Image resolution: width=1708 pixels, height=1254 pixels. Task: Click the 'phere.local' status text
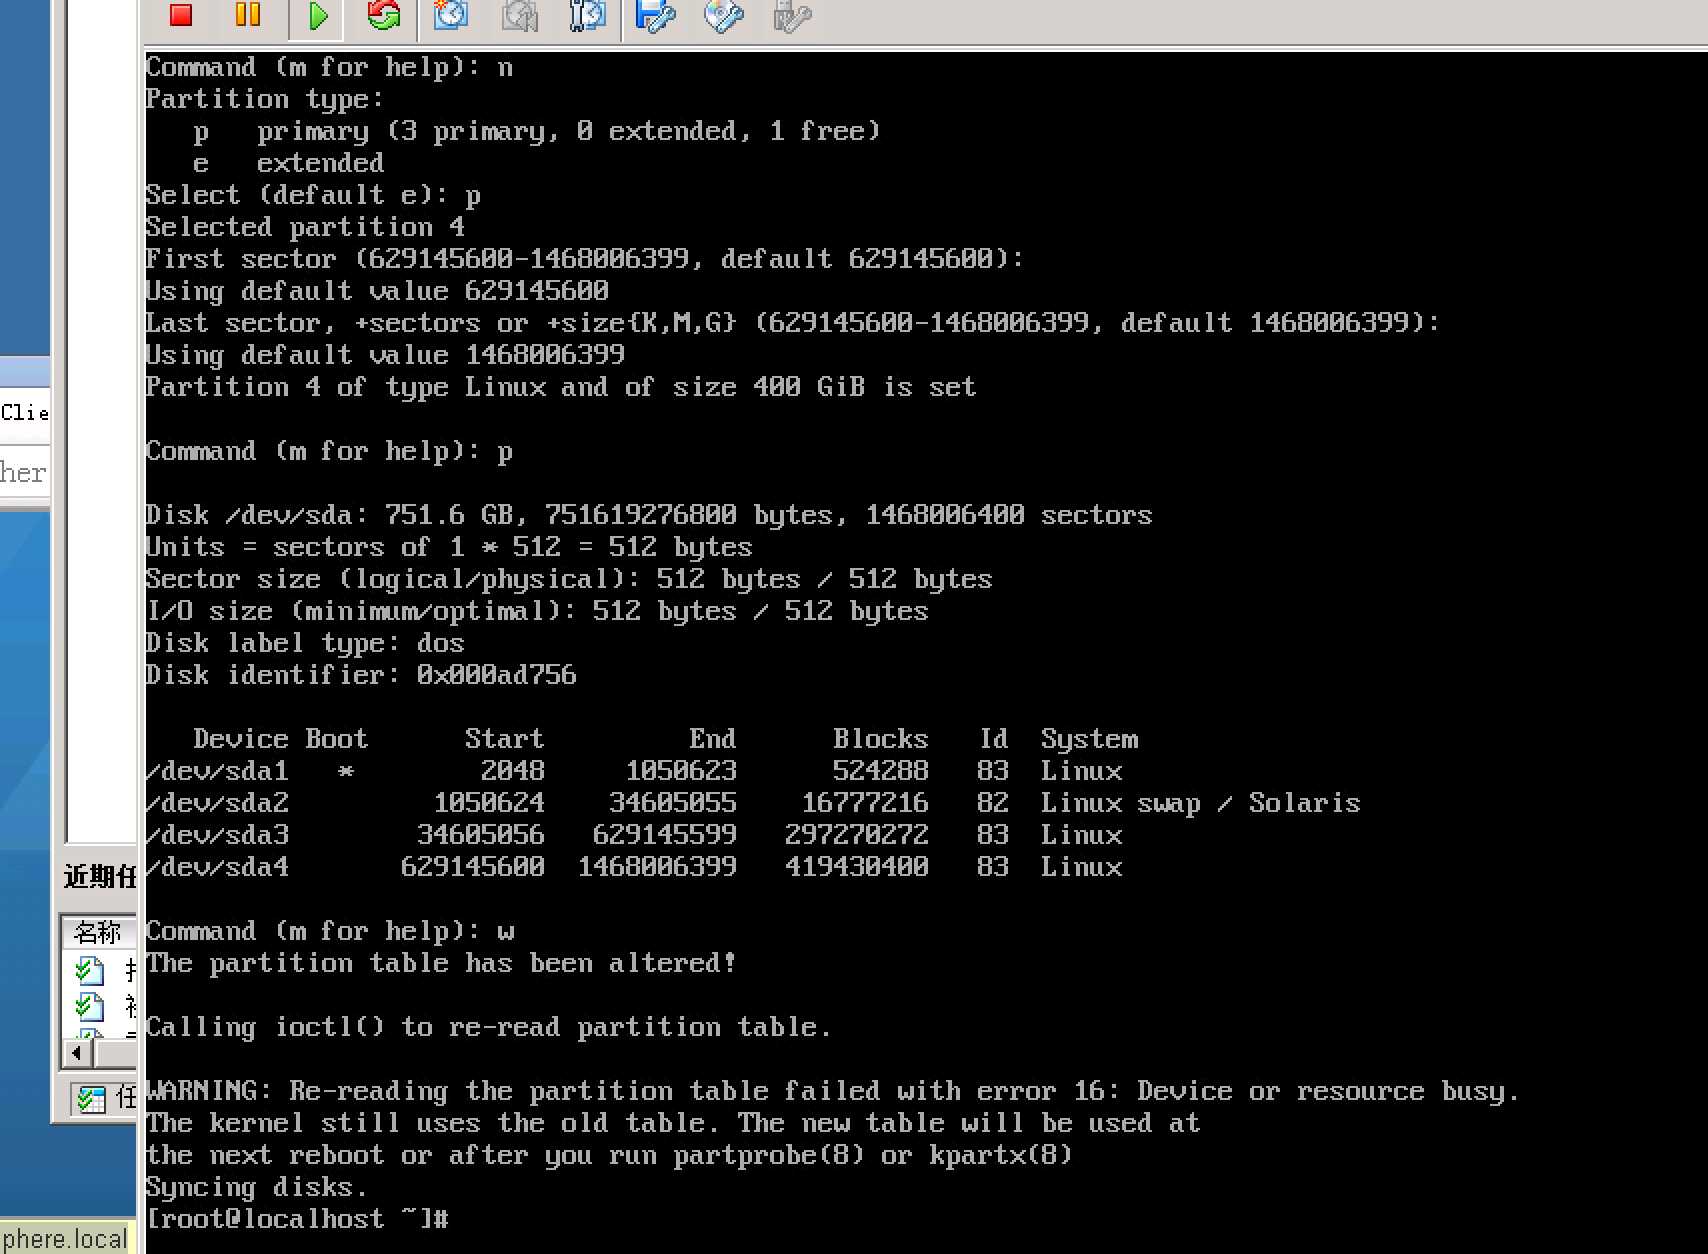coord(65,1238)
